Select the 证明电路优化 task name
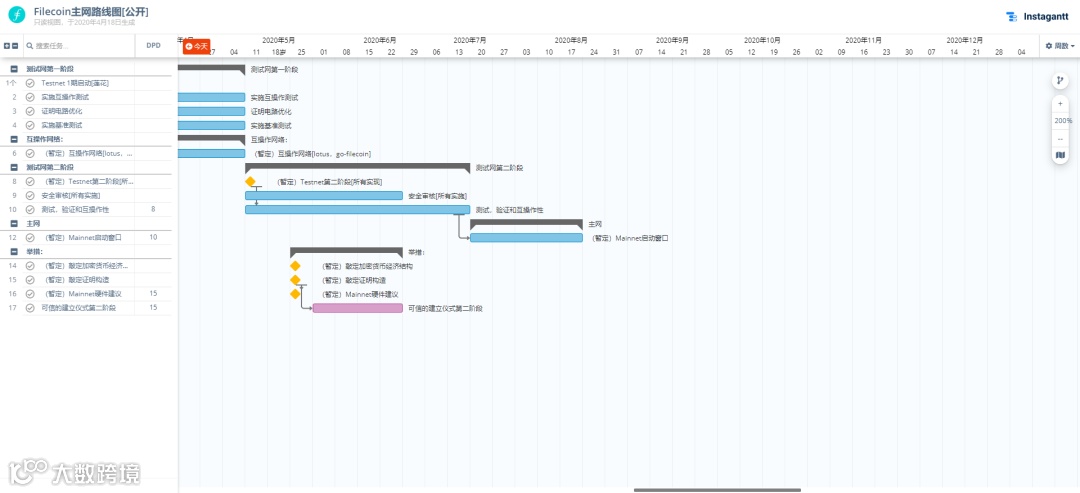Image resolution: width=1080 pixels, height=493 pixels. coord(61,111)
